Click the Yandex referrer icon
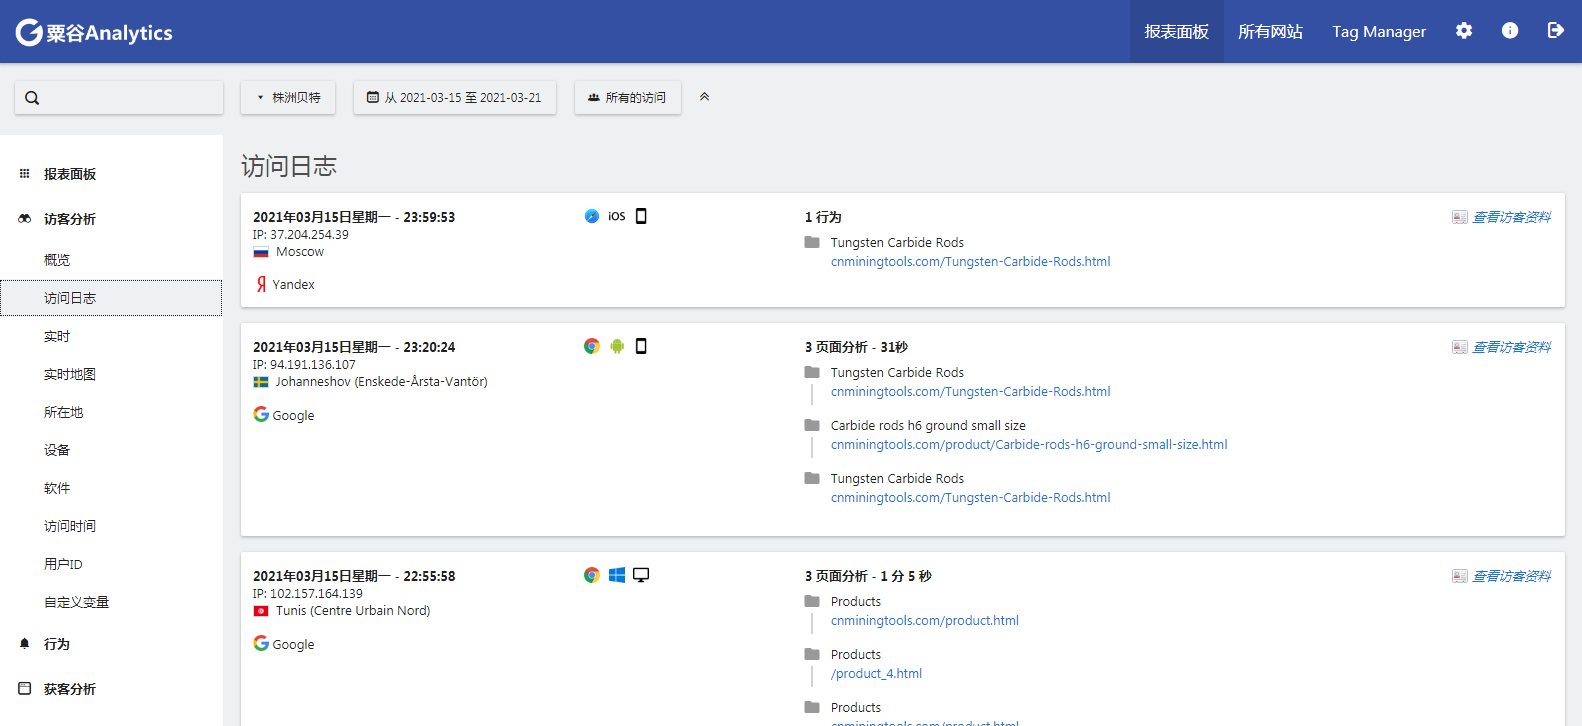 point(261,284)
